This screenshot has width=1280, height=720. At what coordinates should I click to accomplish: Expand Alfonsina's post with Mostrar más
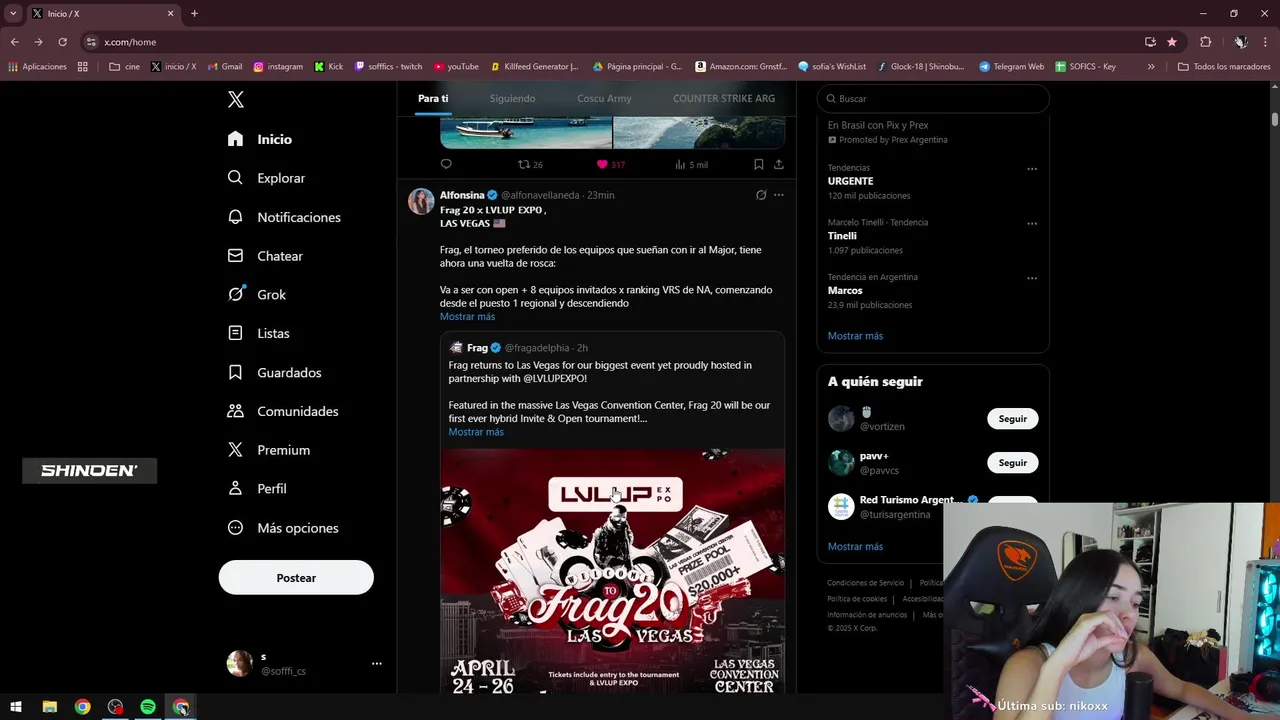467,317
